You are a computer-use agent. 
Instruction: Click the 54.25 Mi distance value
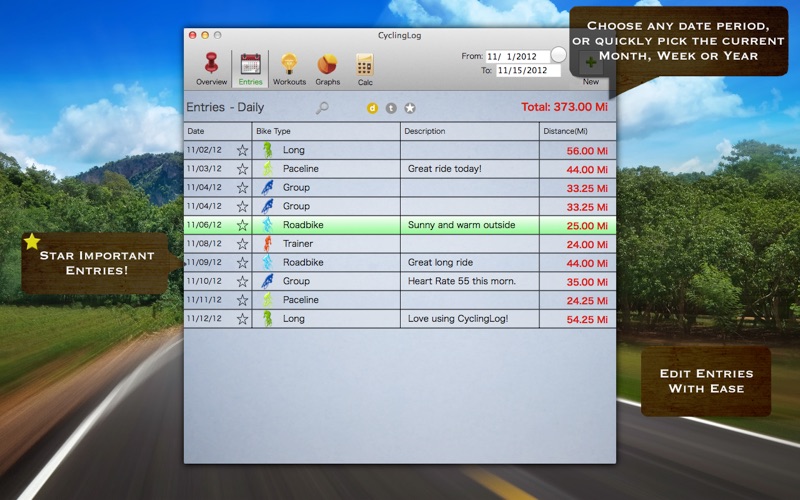587,320
